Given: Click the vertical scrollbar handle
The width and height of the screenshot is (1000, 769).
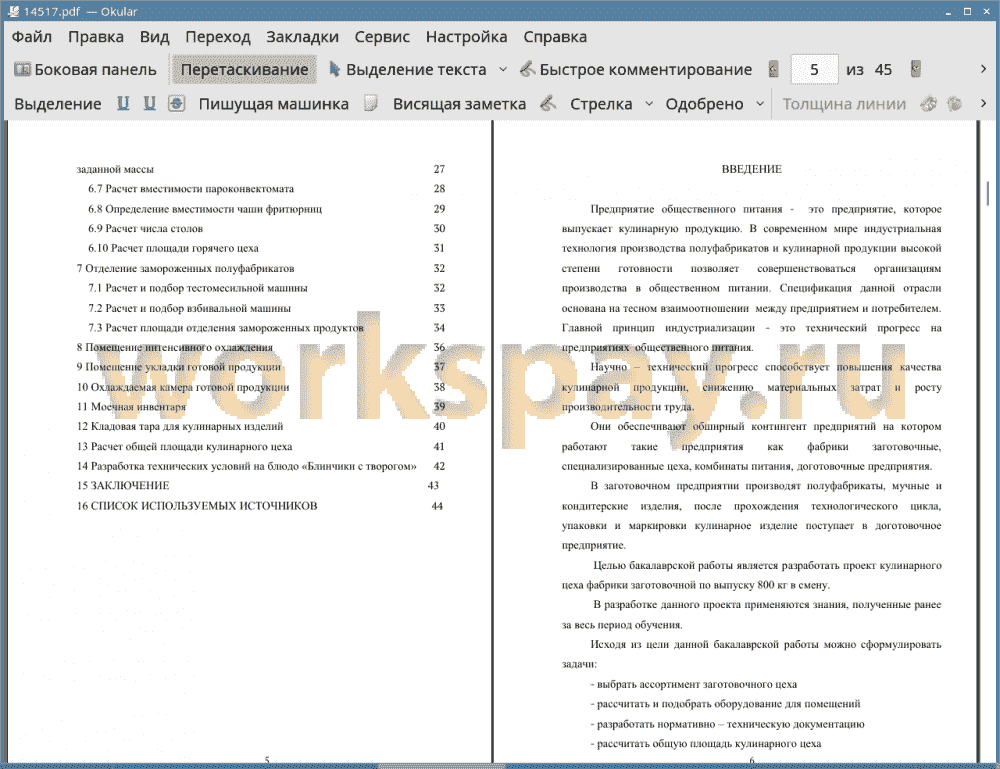Looking at the screenshot, I should coord(988,192).
